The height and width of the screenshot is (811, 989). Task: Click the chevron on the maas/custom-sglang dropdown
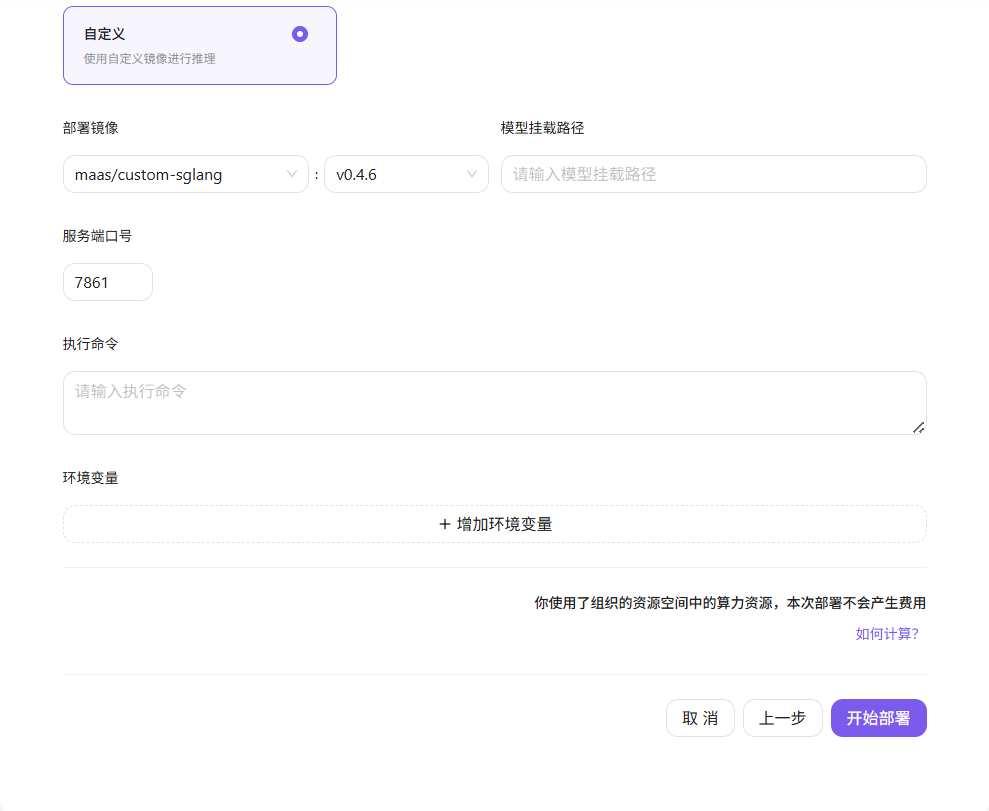[x=293, y=174]
